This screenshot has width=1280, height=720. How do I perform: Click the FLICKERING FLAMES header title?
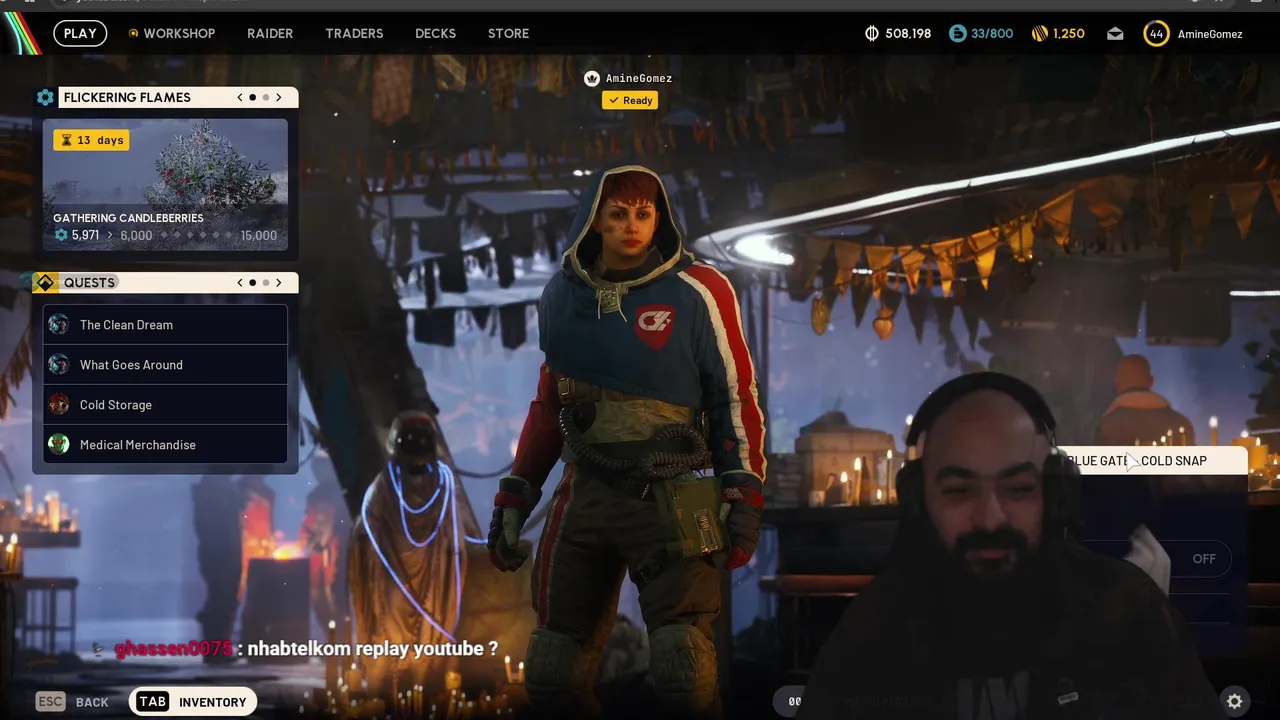click(x=127, y=97)
